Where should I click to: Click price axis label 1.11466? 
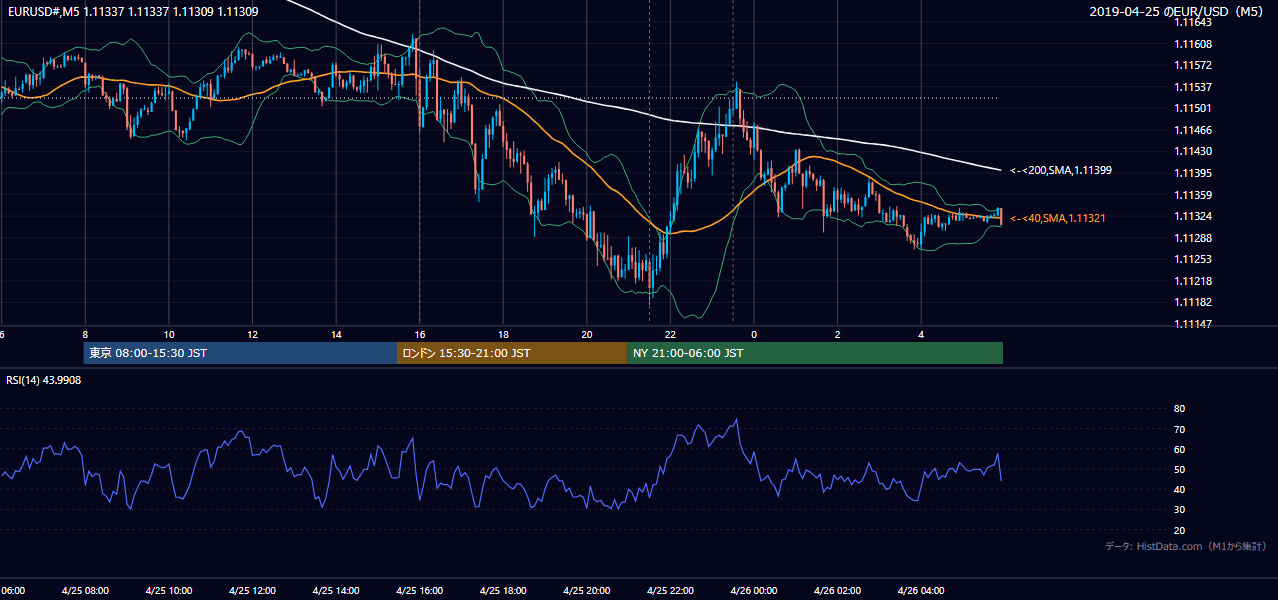[x=1193, y=130]
